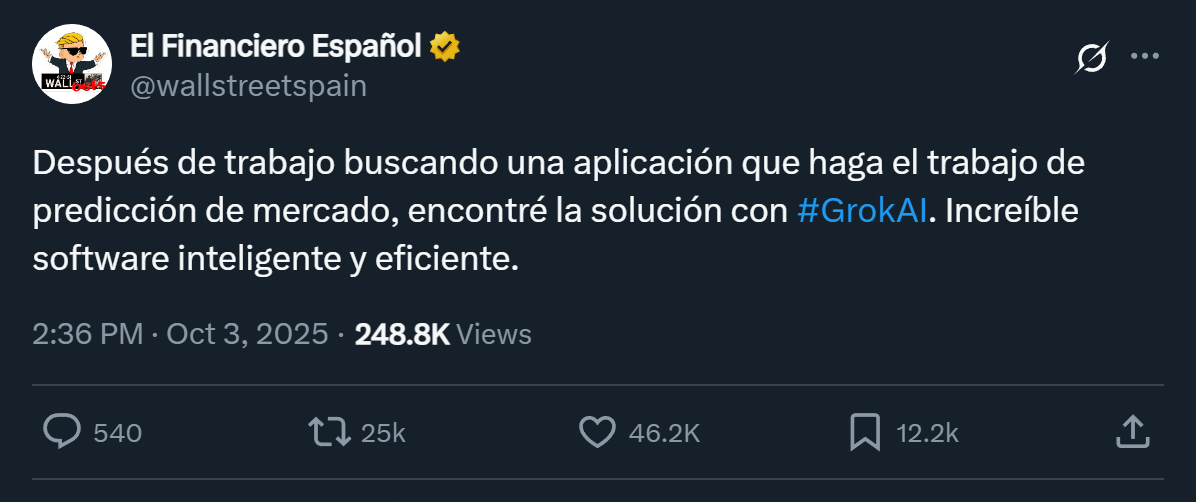Open the three-dot more options menu

click(1144, 56)
